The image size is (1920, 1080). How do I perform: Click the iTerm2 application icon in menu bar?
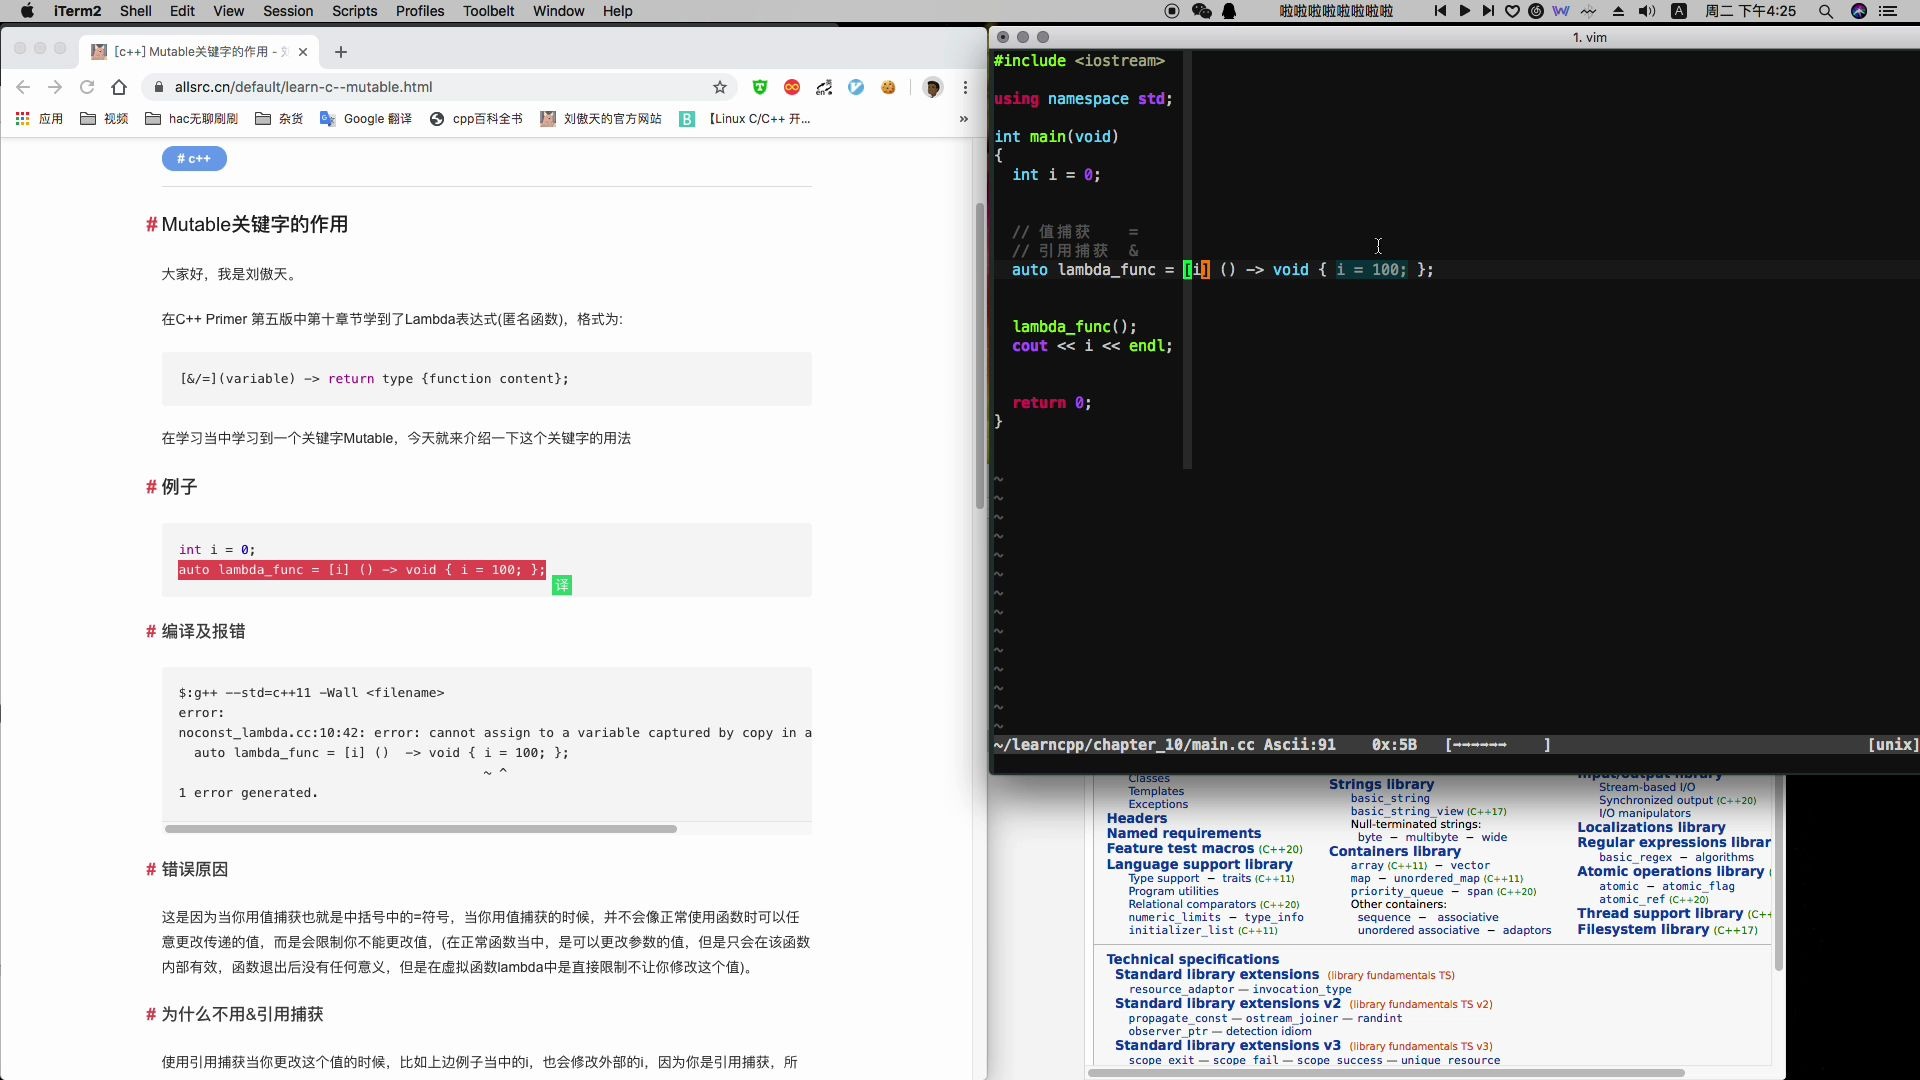coord(76,11)
